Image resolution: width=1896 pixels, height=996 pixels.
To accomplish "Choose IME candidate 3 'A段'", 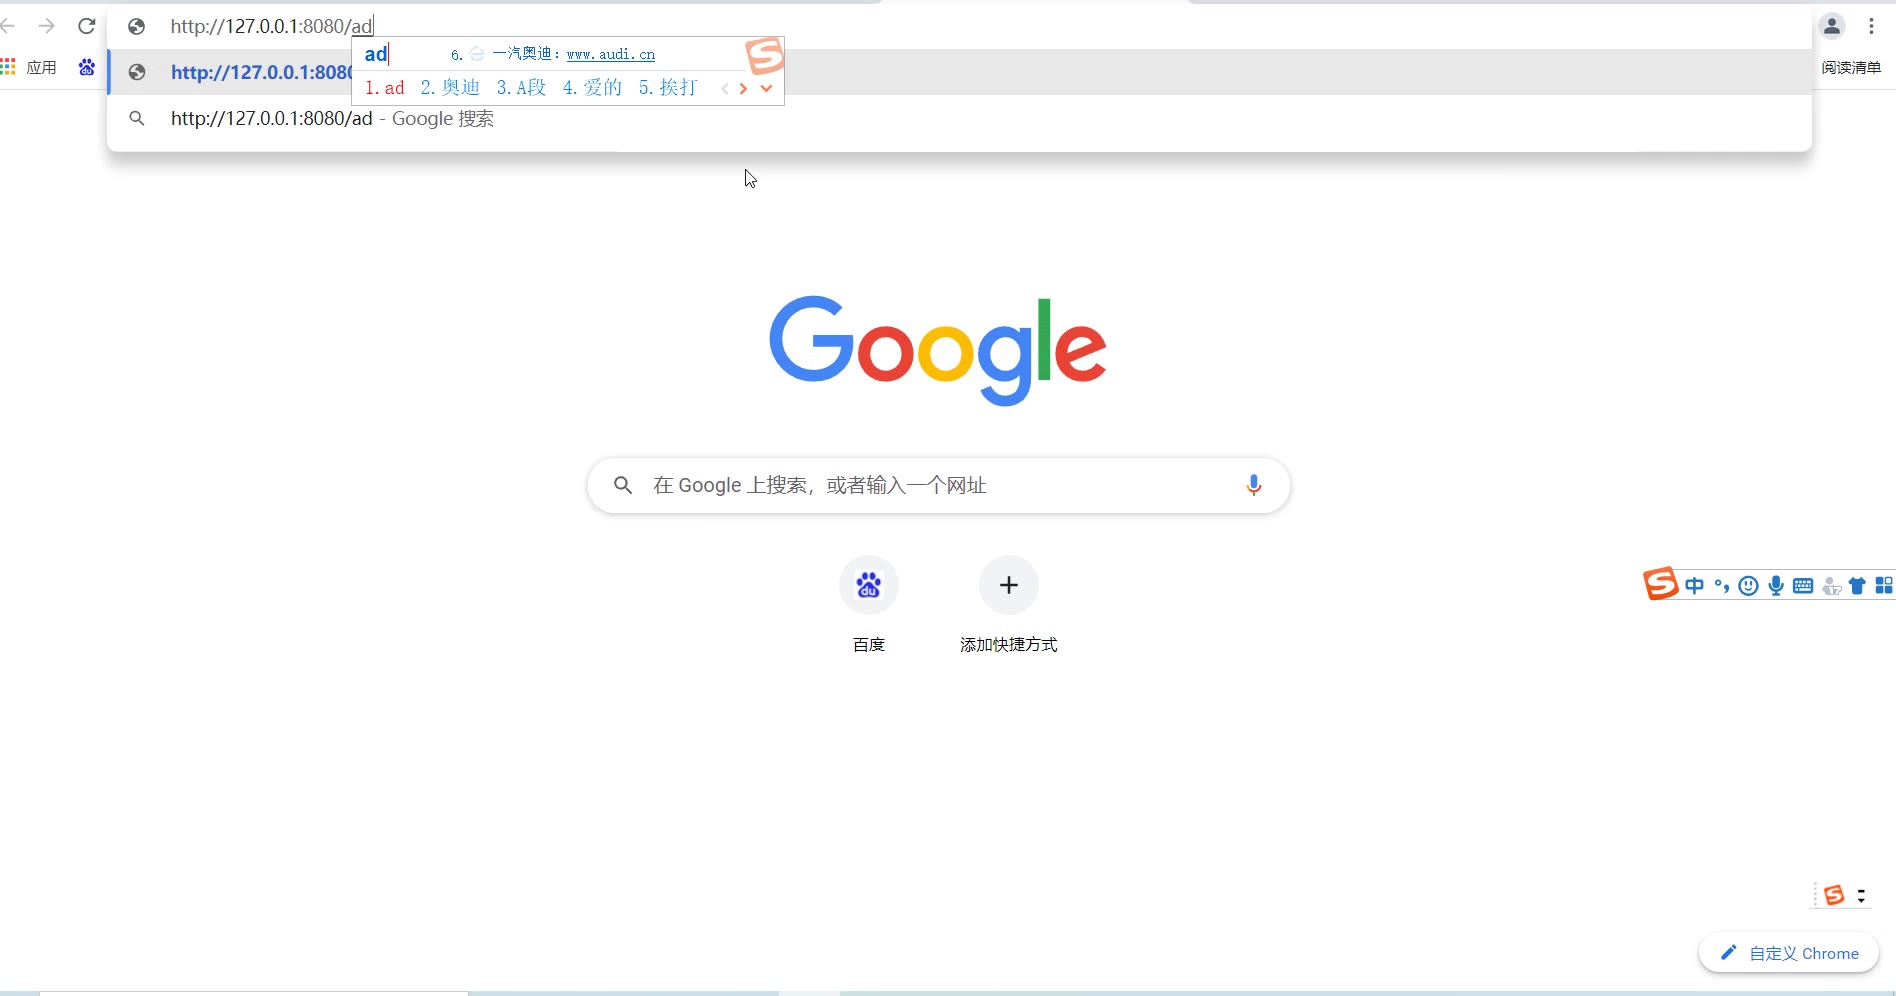I will 521,88.
